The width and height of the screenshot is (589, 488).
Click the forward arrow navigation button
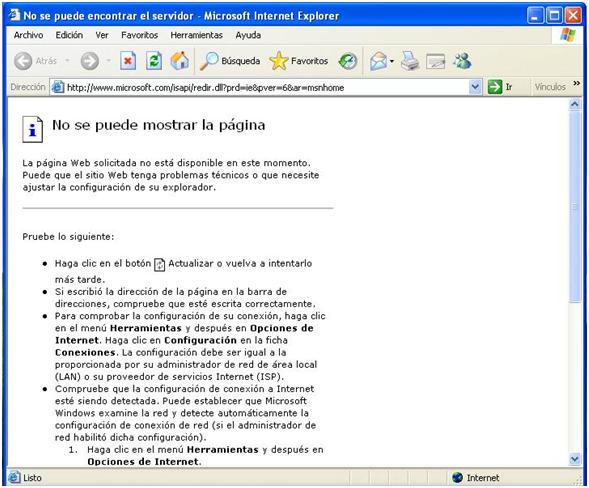tap(90, 61)
